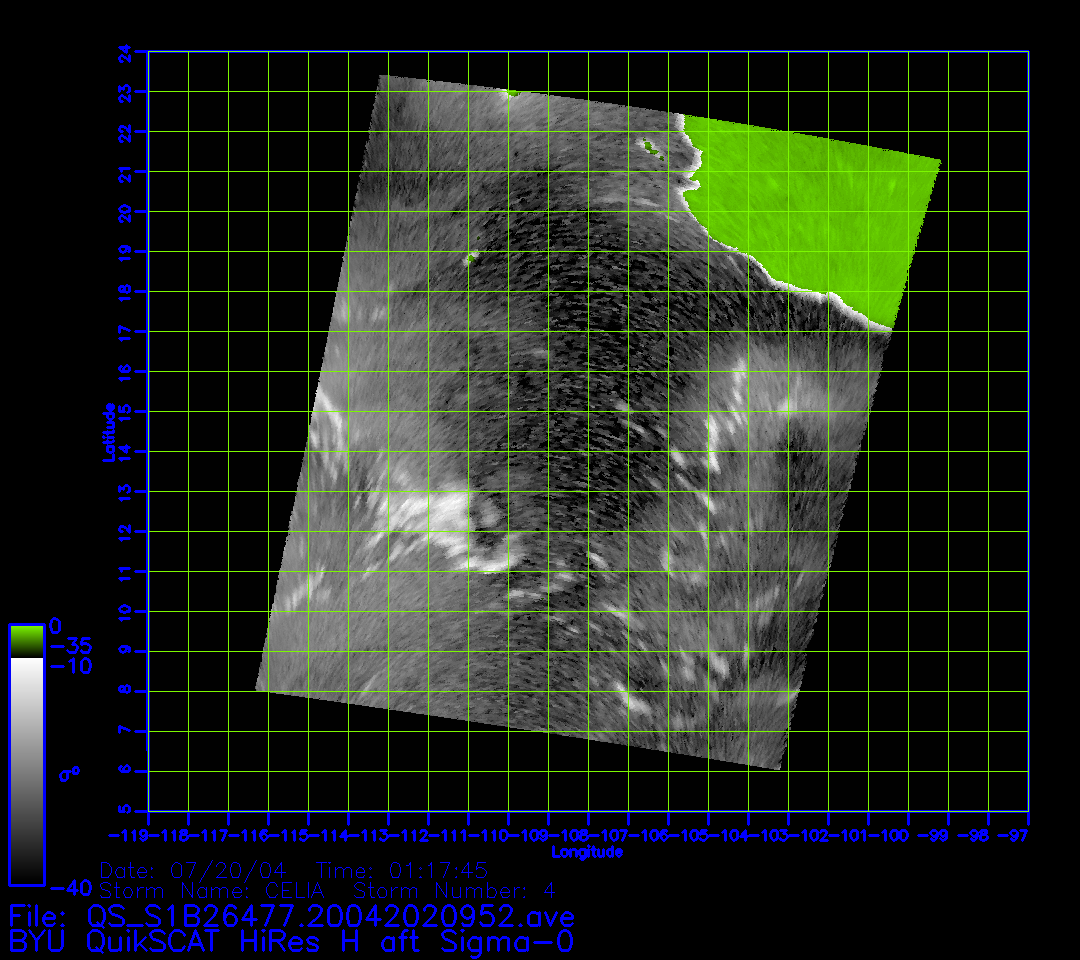The width and height of the screenshot is (1080, 960).
Task: Click the "Storm Number: 4" text
Action: [455, 890]
